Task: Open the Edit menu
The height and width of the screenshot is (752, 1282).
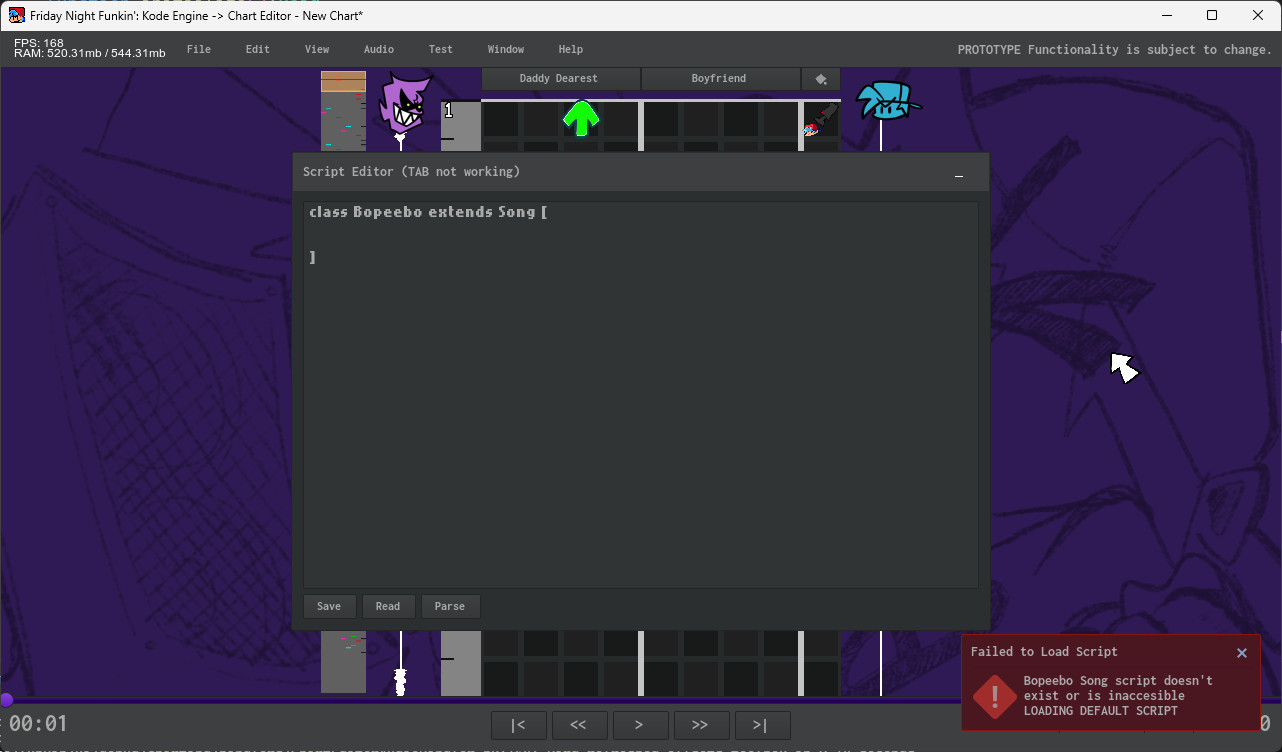Action: pos(258,49)
